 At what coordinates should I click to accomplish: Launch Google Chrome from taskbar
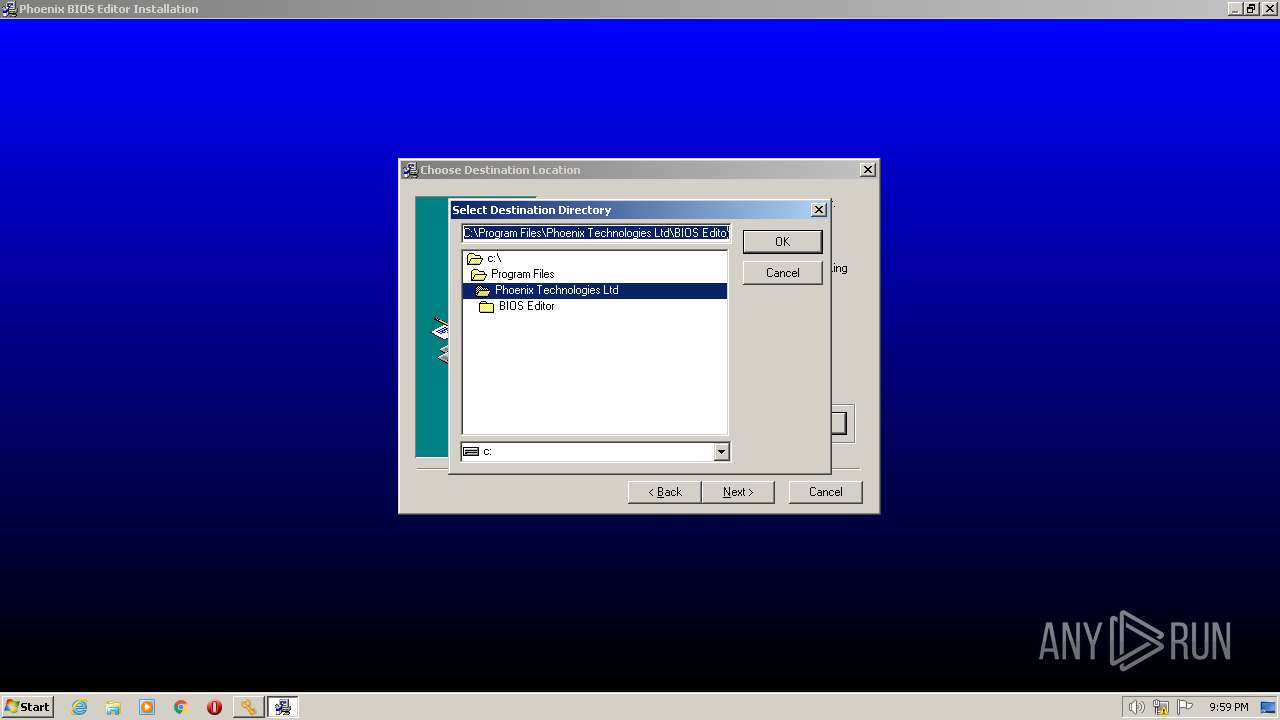[181, 707]
